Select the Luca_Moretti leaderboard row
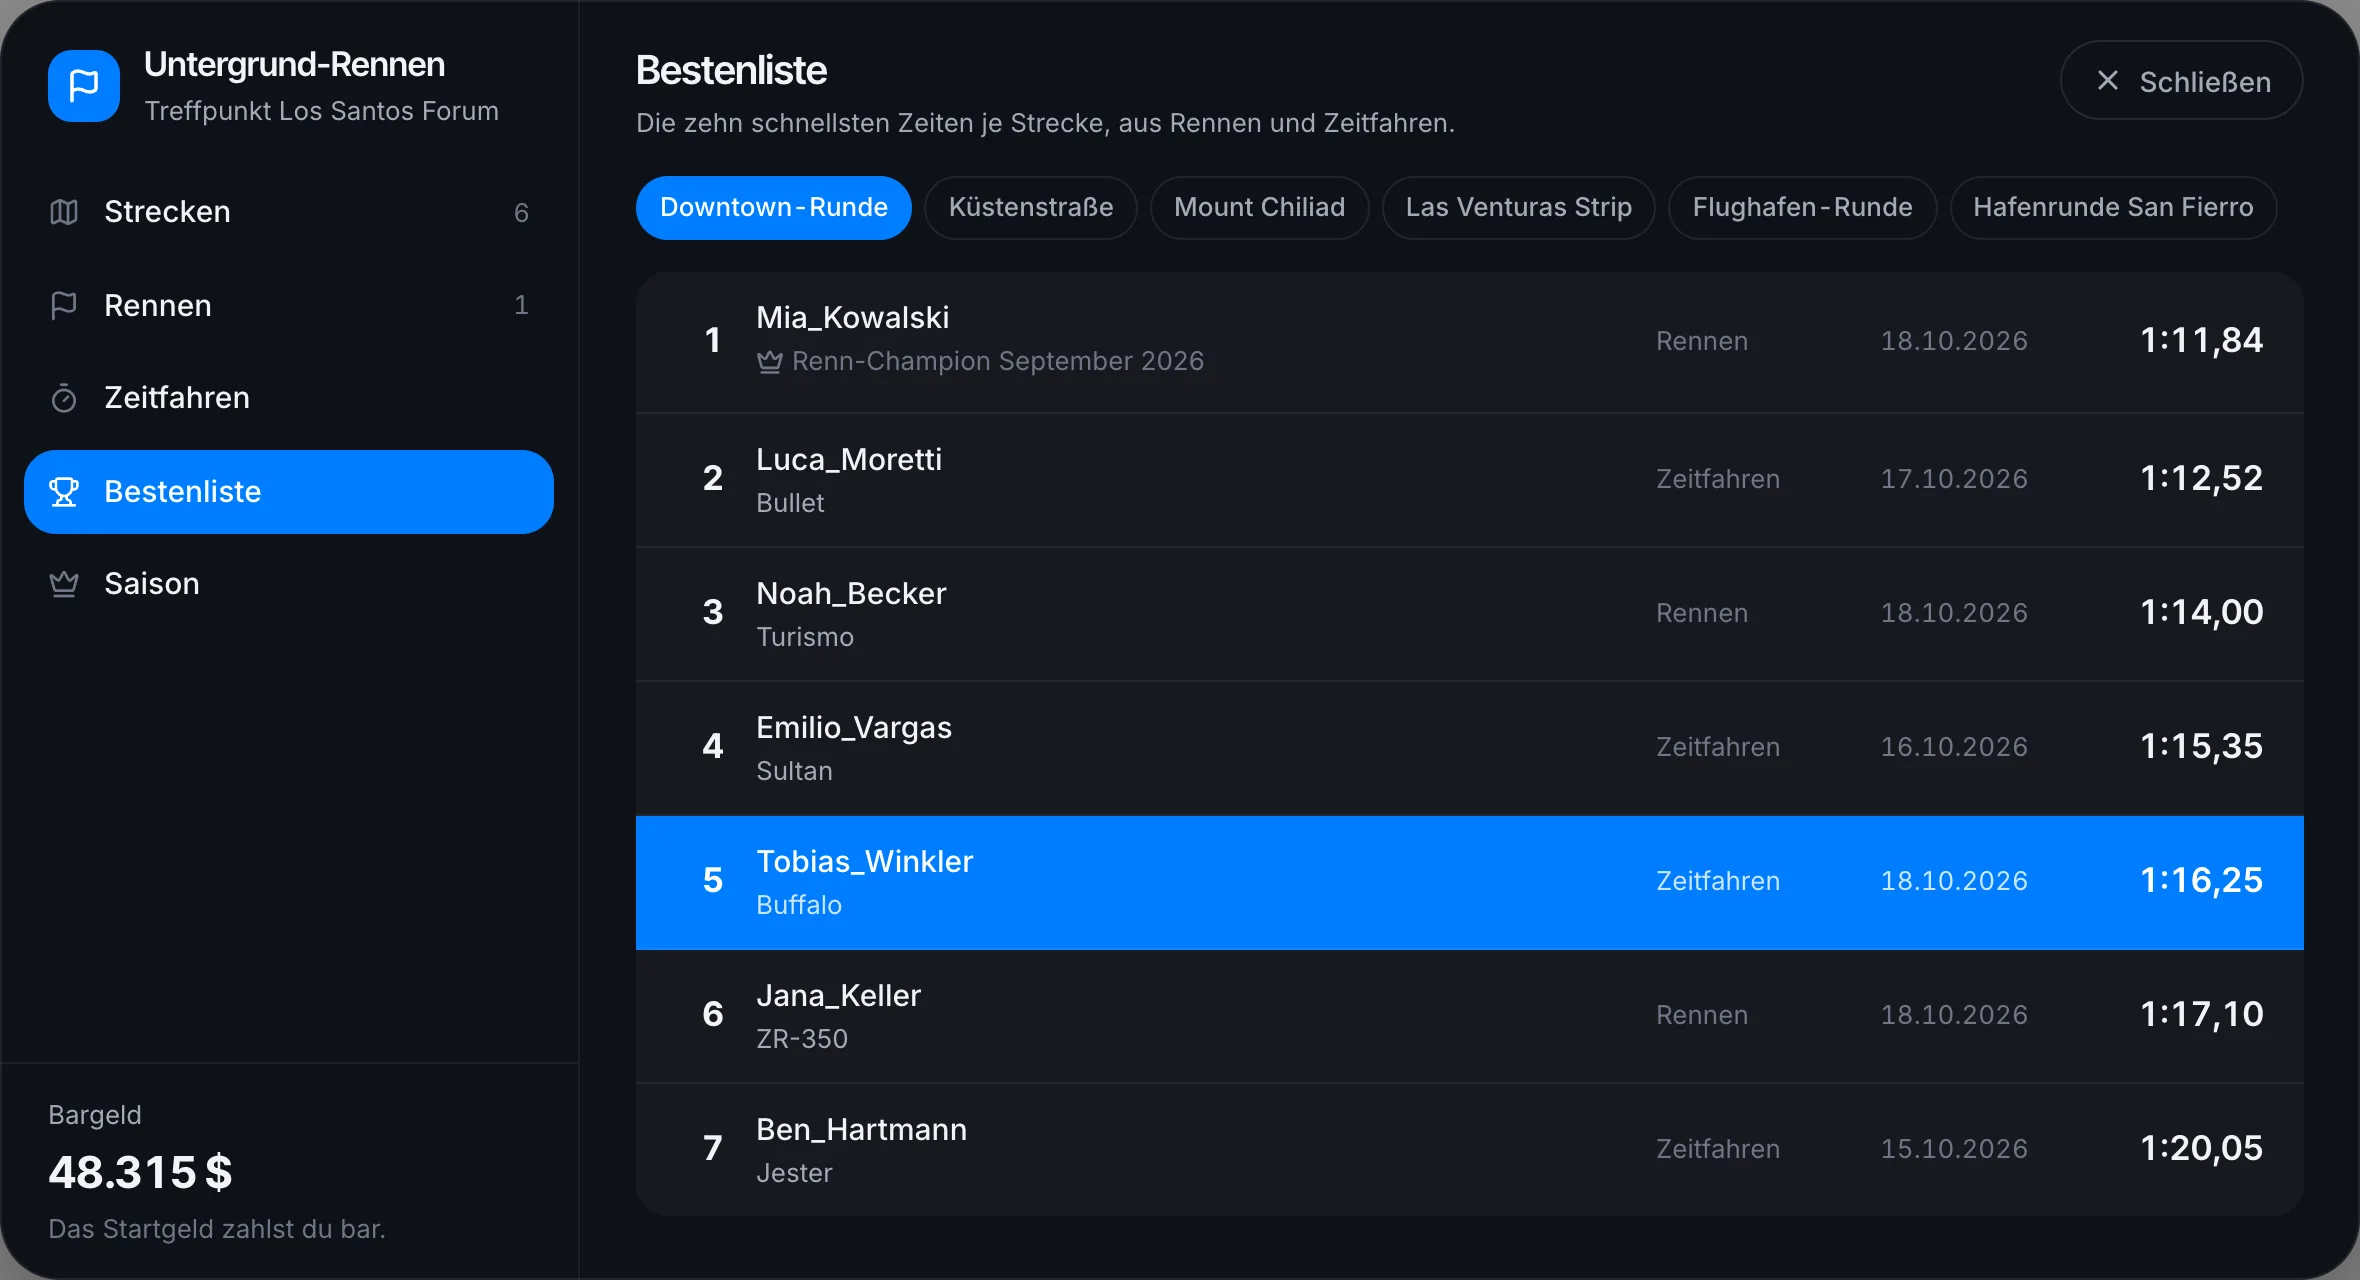 tap(1470, 480)
